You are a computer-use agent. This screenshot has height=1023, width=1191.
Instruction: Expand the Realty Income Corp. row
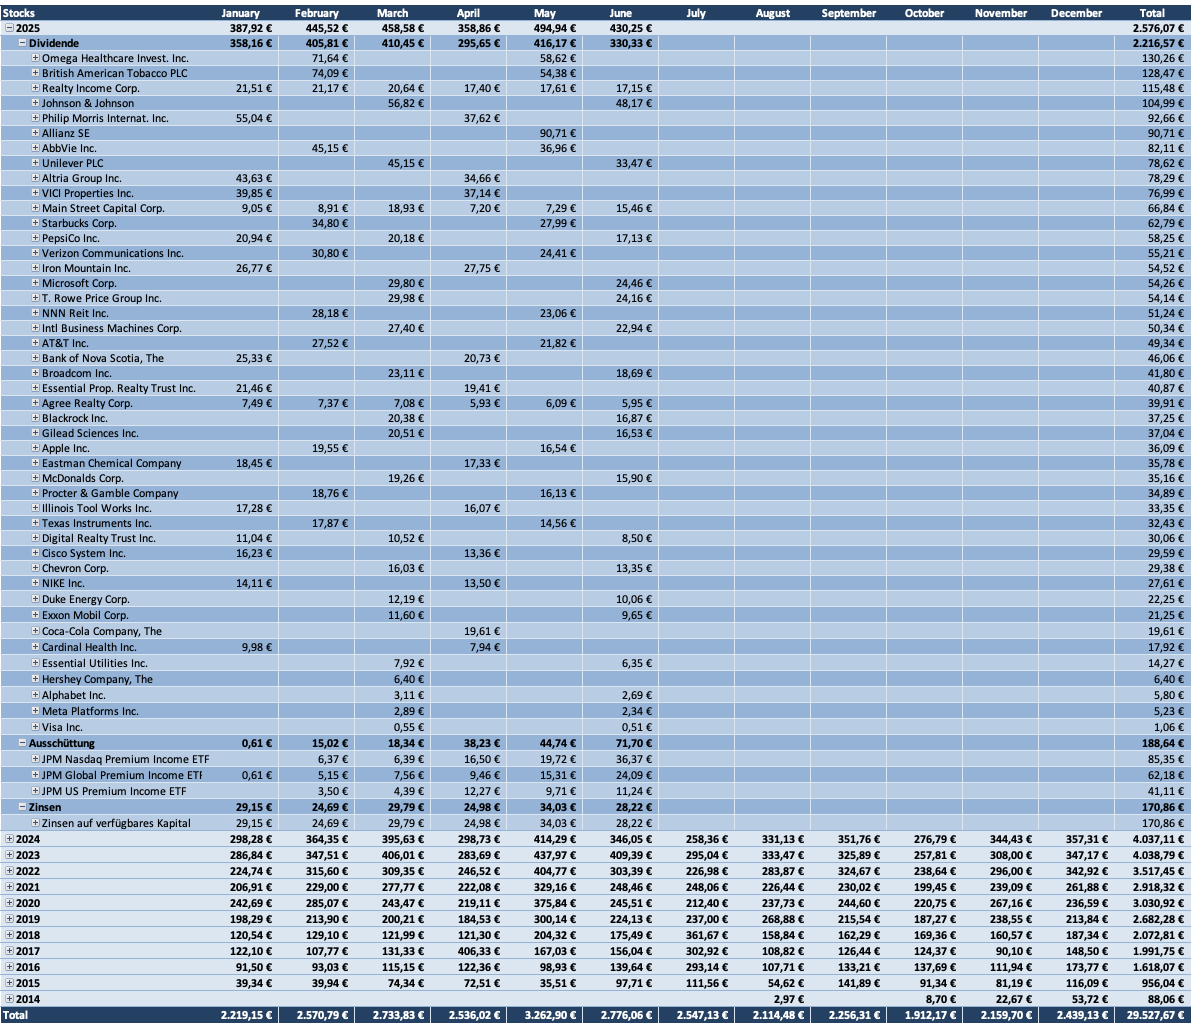click(x=35, y=88)
